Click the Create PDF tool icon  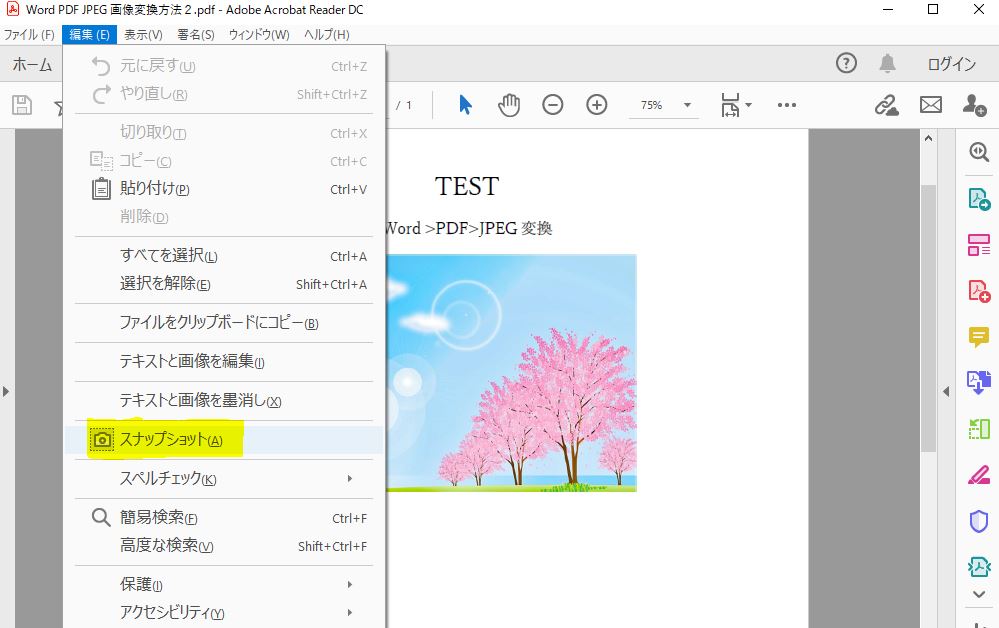979,291
